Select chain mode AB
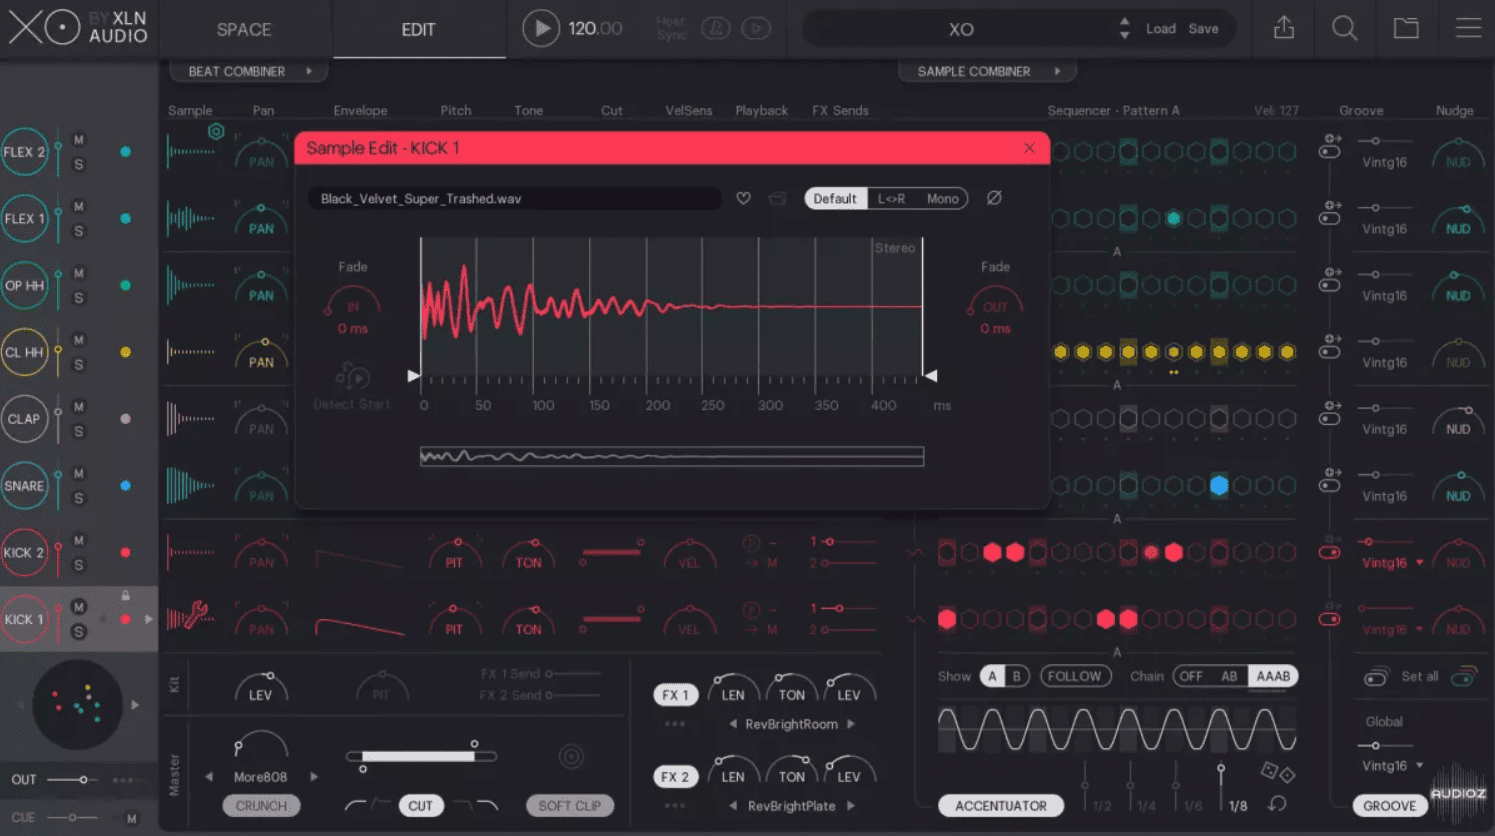 (1229, 676)
